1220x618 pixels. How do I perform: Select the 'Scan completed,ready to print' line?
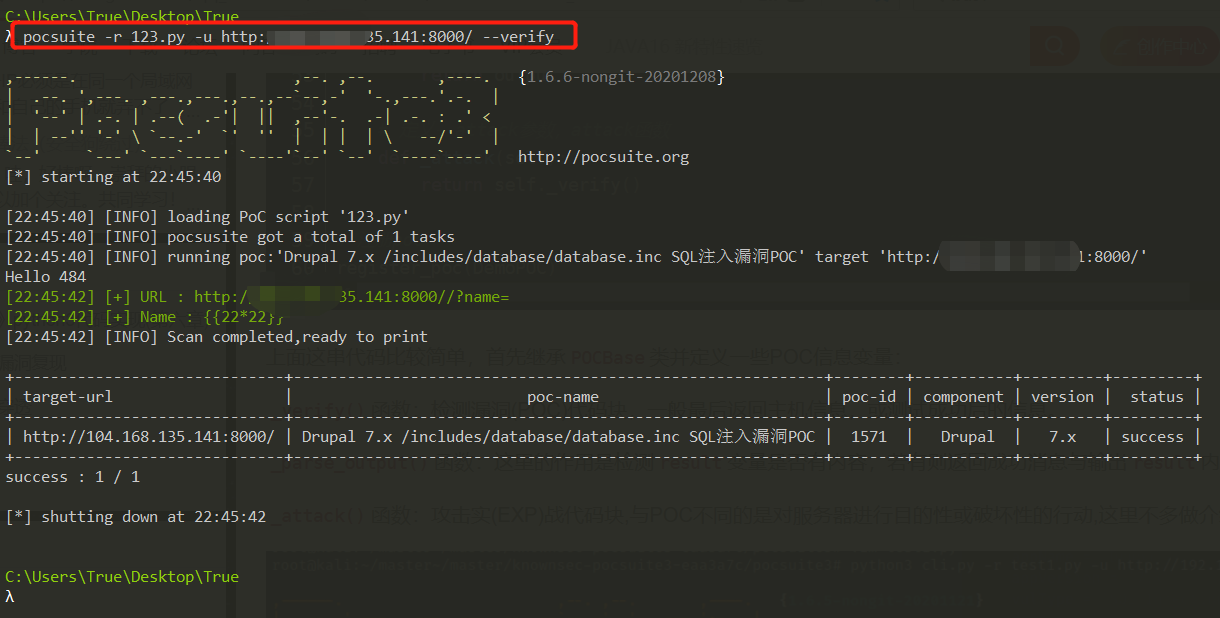[x=216, y=337]
